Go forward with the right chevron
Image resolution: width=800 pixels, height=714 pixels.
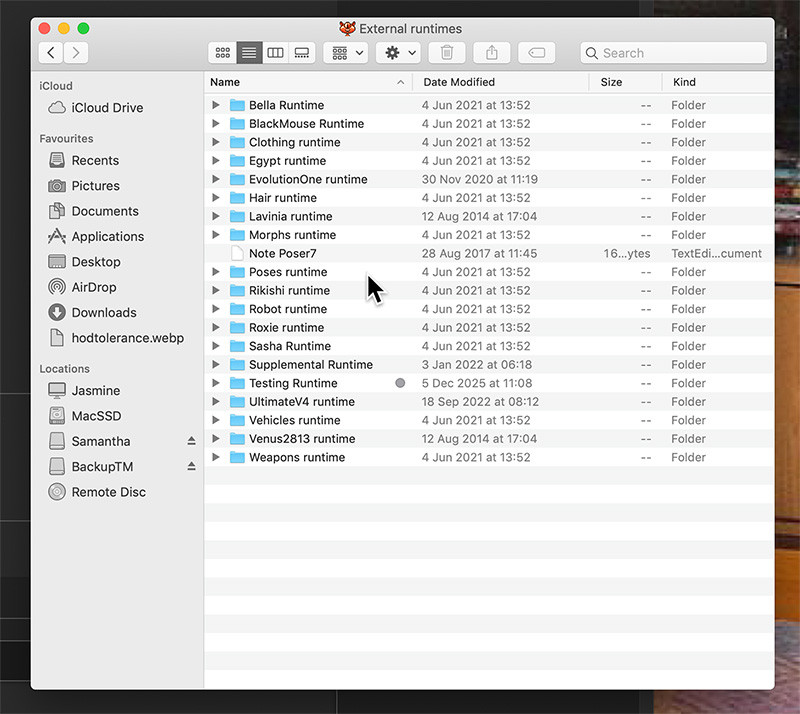pos(76,53)
